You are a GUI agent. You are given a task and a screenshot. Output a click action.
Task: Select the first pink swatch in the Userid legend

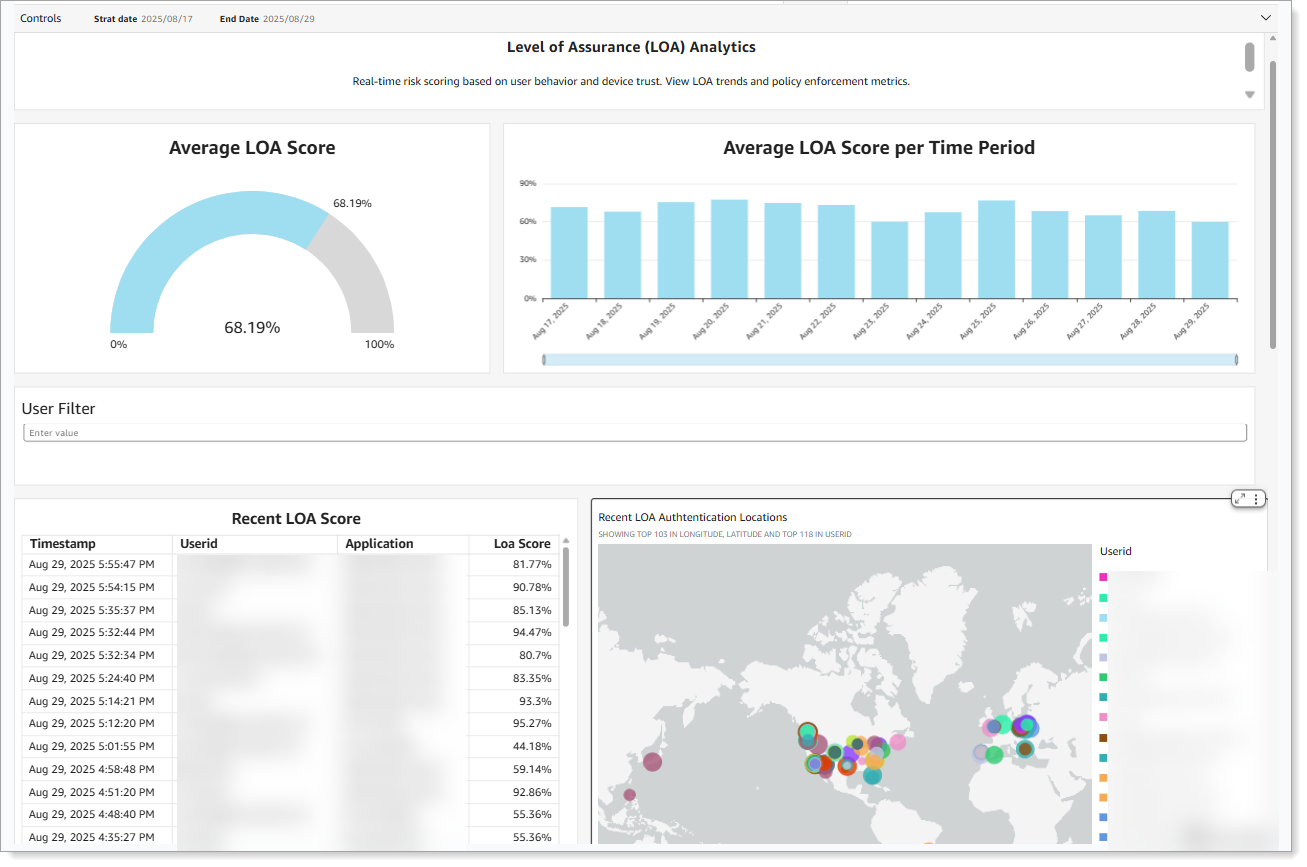[1104, 577]
